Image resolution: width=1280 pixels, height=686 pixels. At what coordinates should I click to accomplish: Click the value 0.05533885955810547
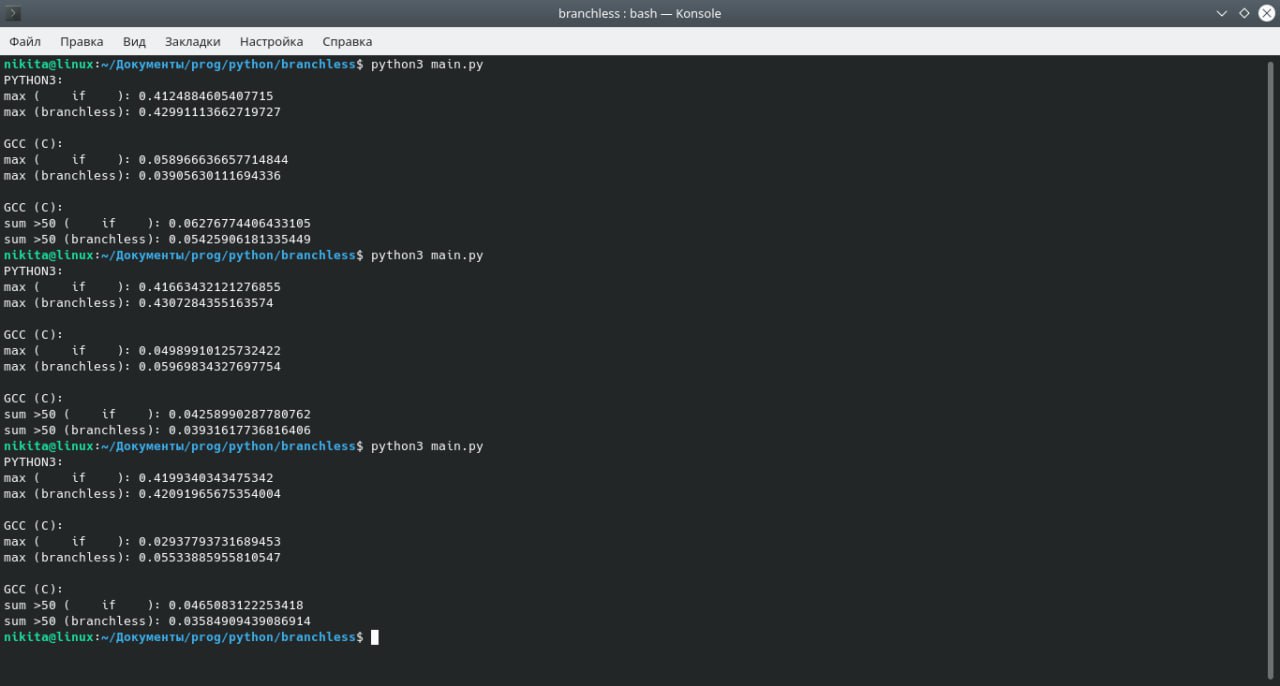tap(210, 557)
